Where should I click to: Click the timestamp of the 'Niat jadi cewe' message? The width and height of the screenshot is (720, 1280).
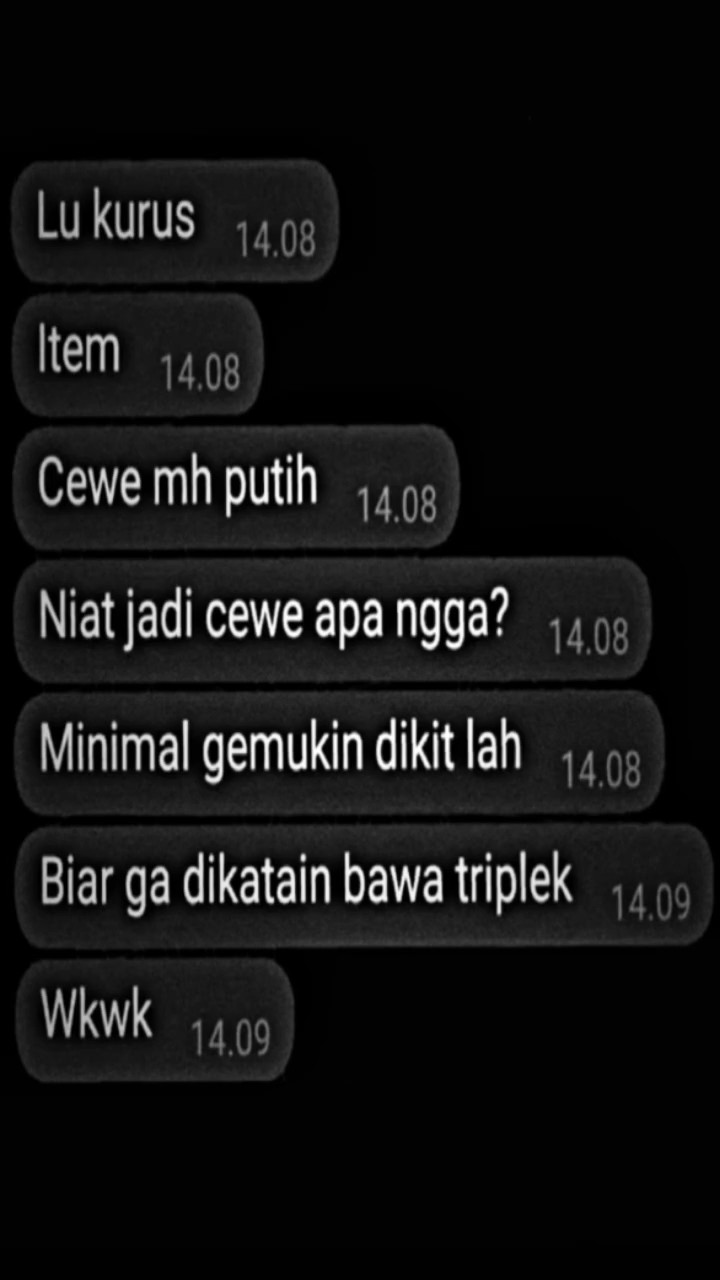pyautogui.click(x=590, y=638)
